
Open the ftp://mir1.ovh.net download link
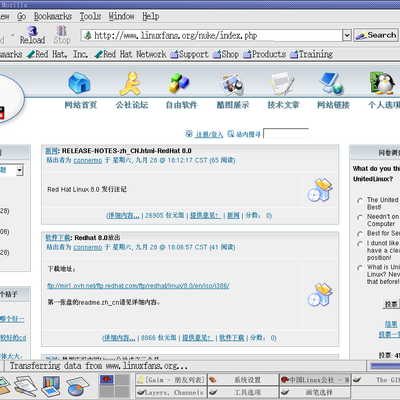point(138,286)
